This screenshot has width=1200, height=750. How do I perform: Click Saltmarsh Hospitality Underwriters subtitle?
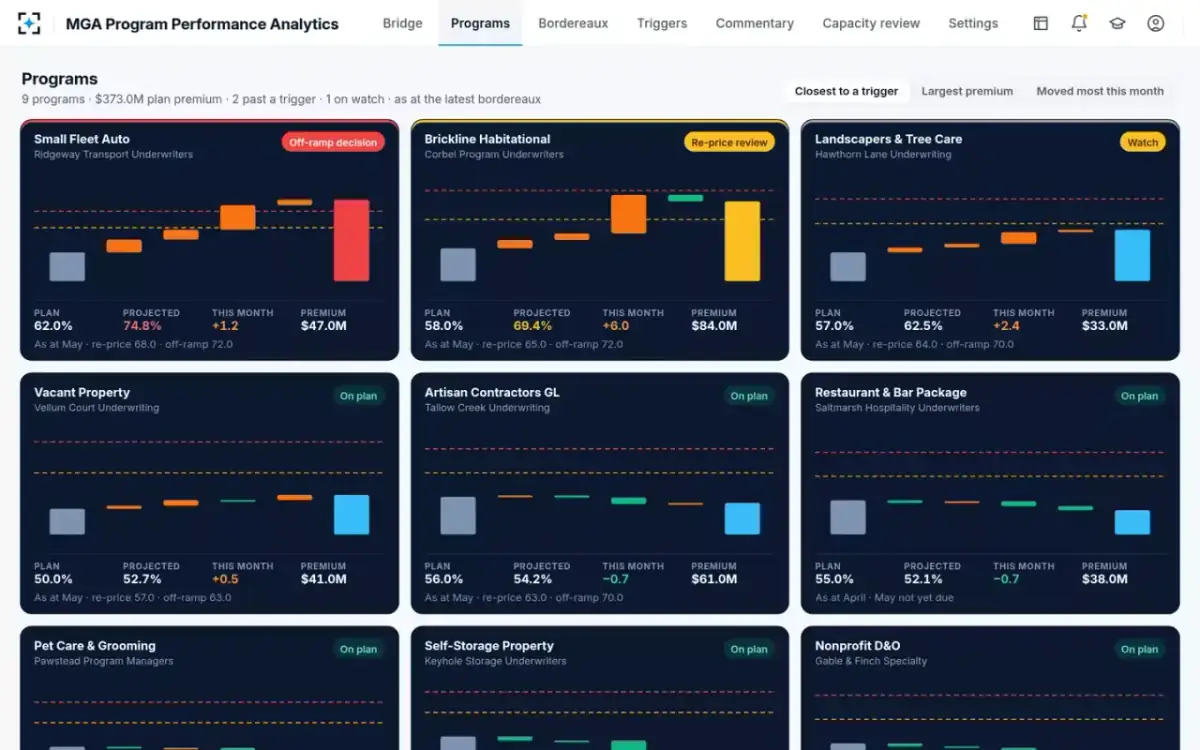coord(897,408)
